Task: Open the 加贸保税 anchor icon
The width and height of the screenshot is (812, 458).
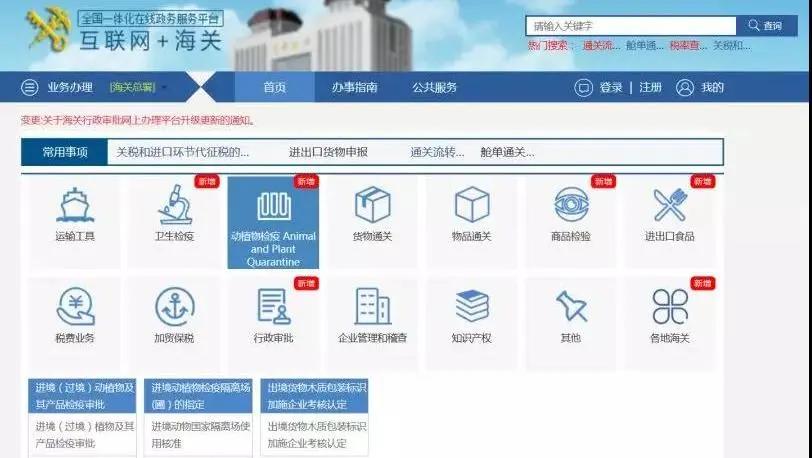Action: pyautogui.click(x=175, y=307)
